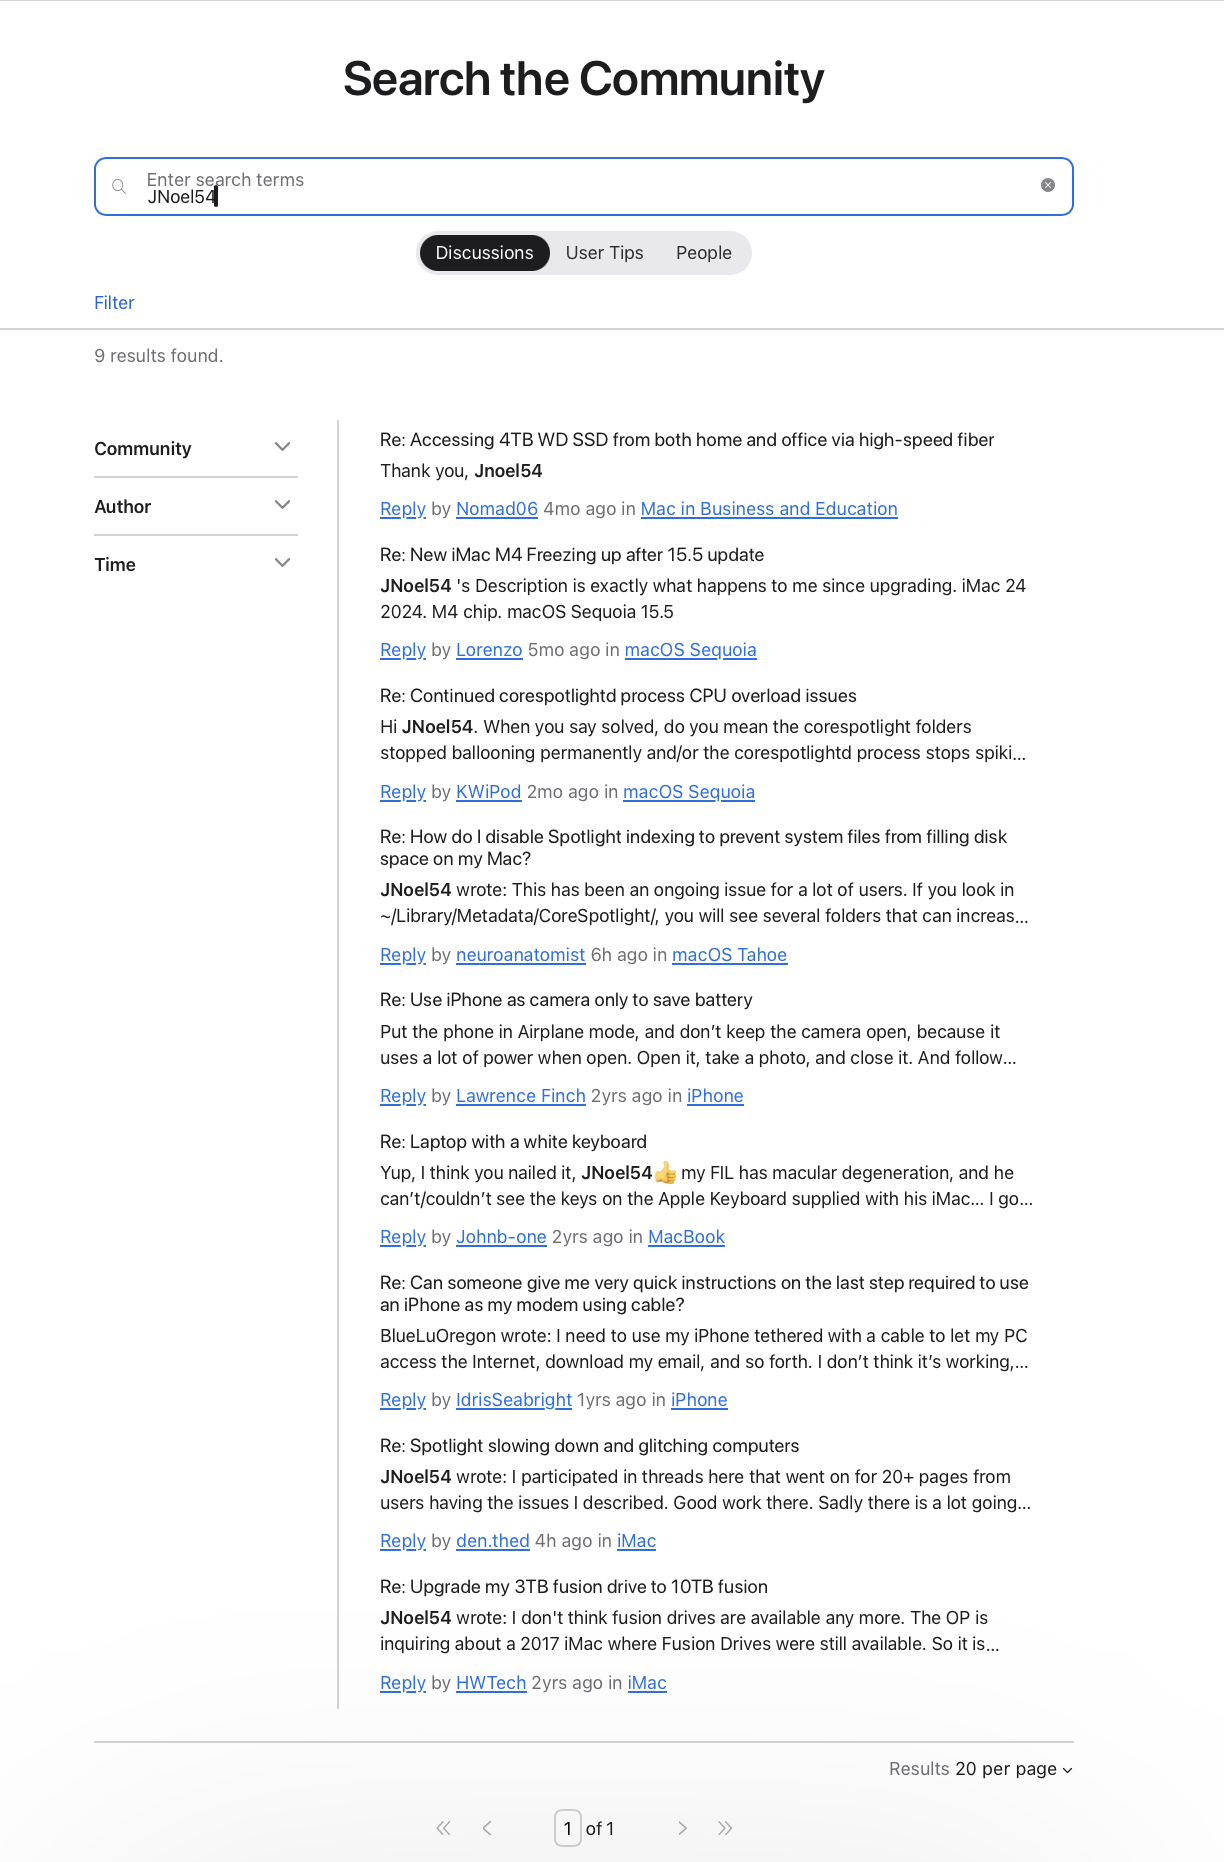Open macOS Sequoia link in KWiPod's result
1224x1862 pixels.
(x=689, y=792)
